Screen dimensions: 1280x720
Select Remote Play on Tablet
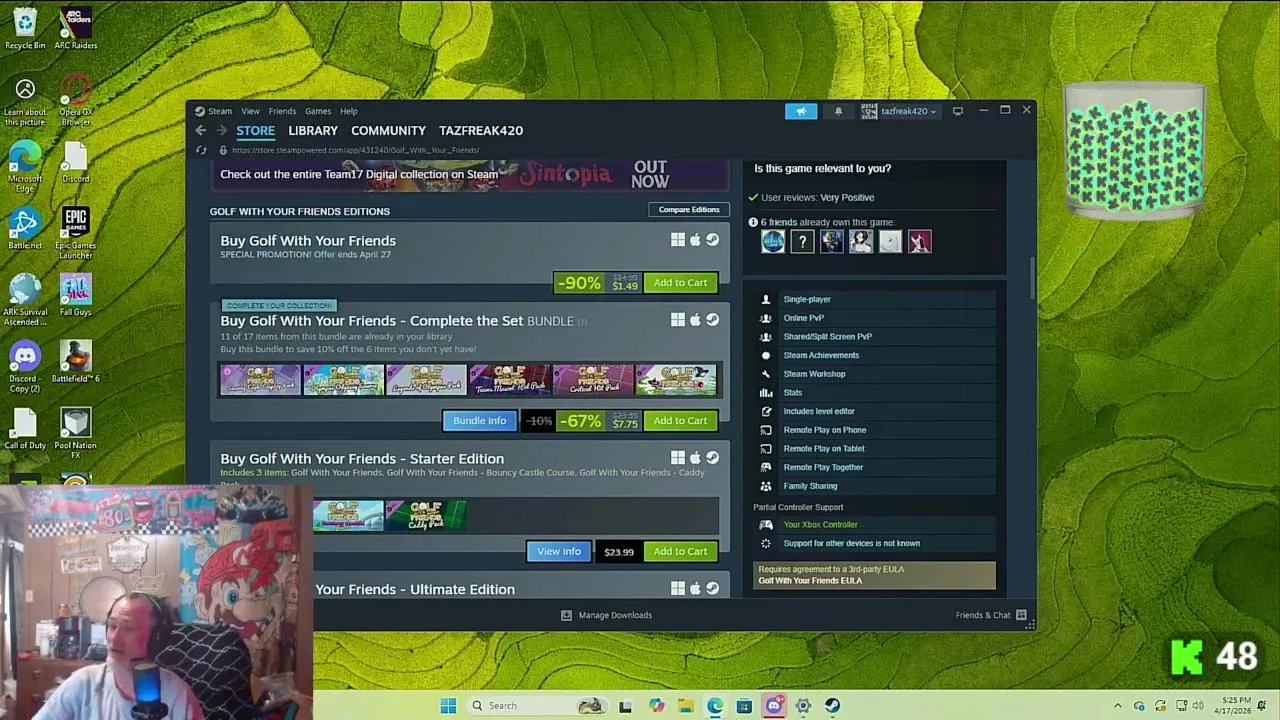pyautogui.click(x=875, y=449)
